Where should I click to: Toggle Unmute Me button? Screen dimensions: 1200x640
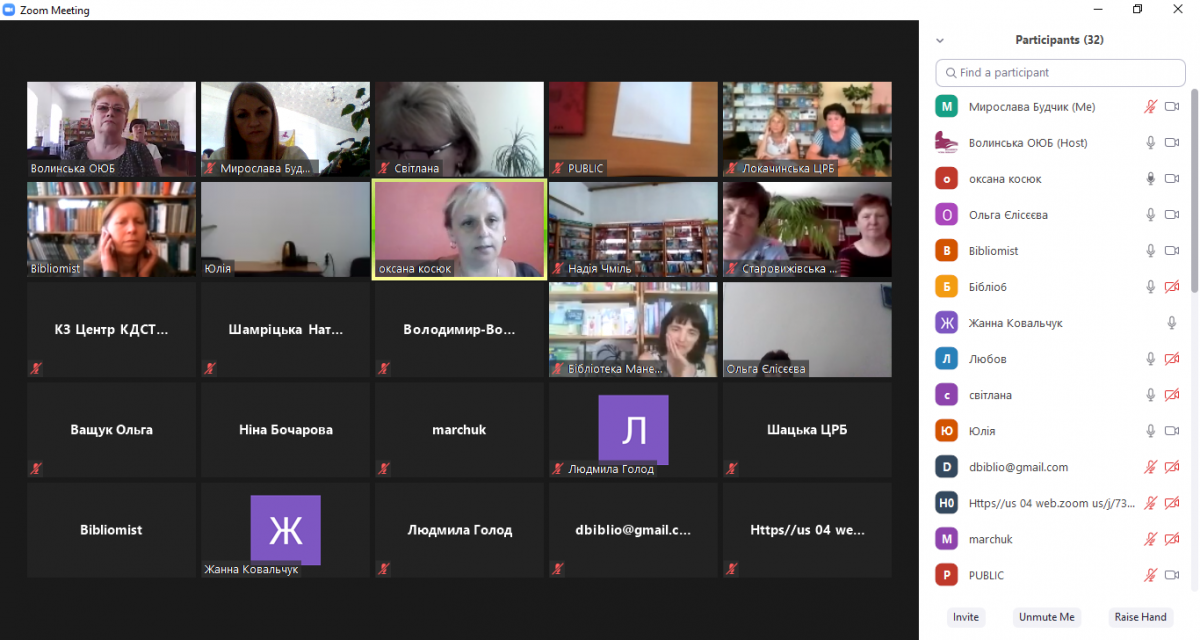pos(1046,617)
